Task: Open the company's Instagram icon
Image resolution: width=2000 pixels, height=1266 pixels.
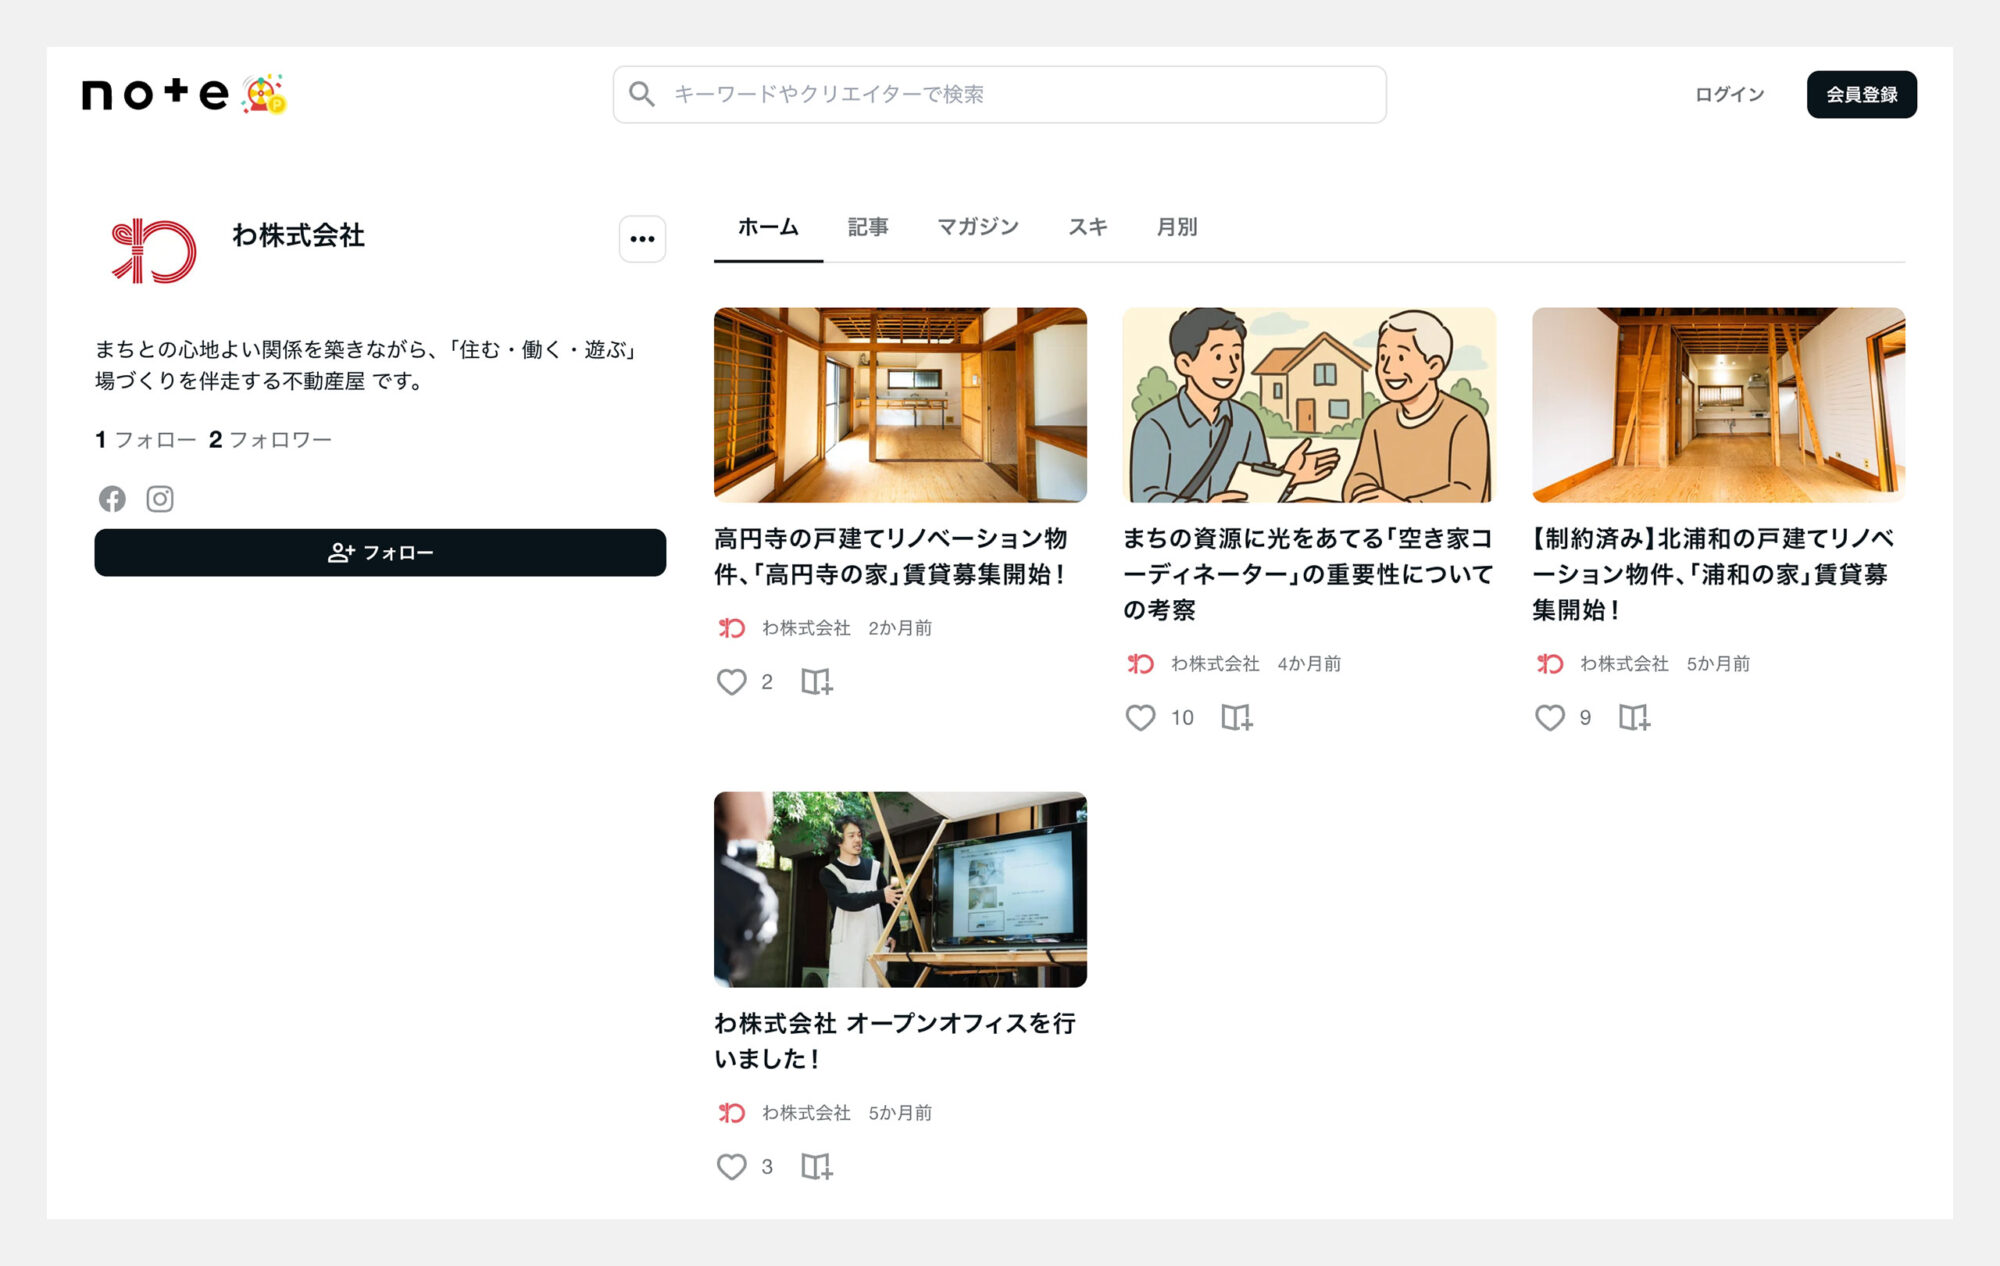Action: pyautogui.click(x=160, y=499)
